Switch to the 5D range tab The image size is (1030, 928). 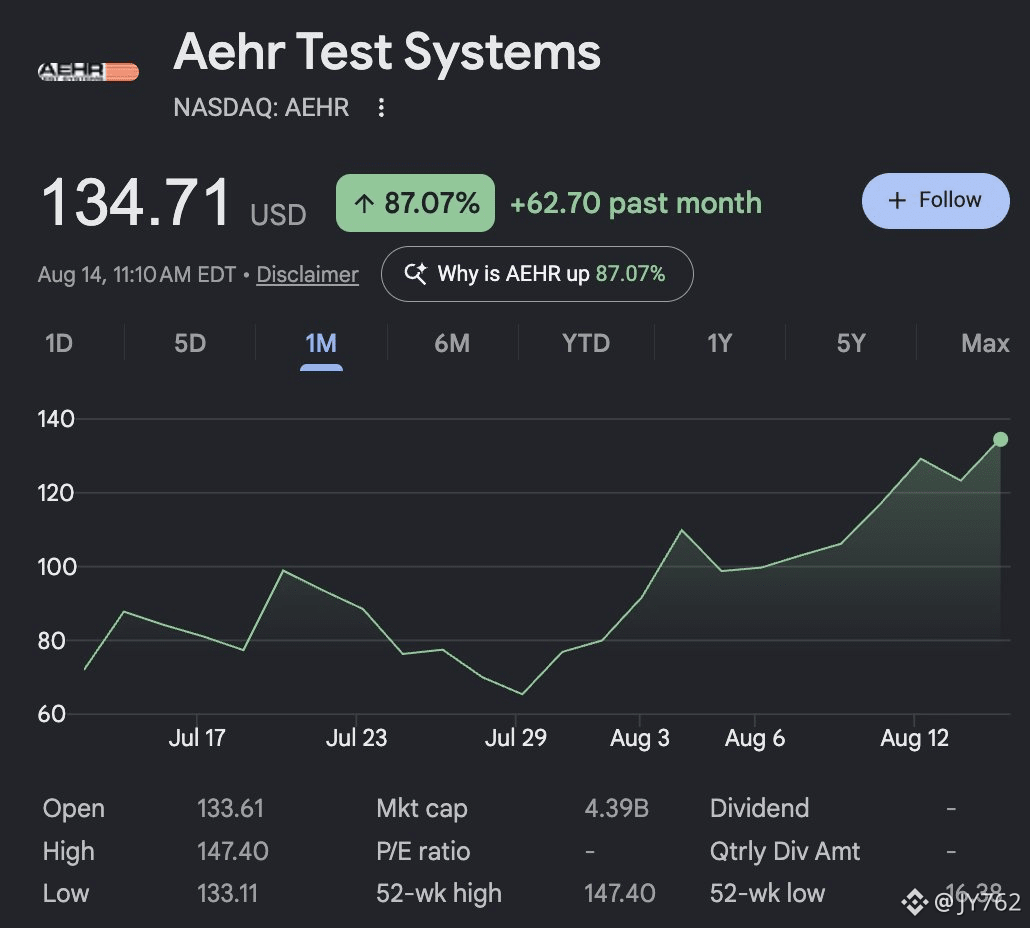(x=190, y=343)
